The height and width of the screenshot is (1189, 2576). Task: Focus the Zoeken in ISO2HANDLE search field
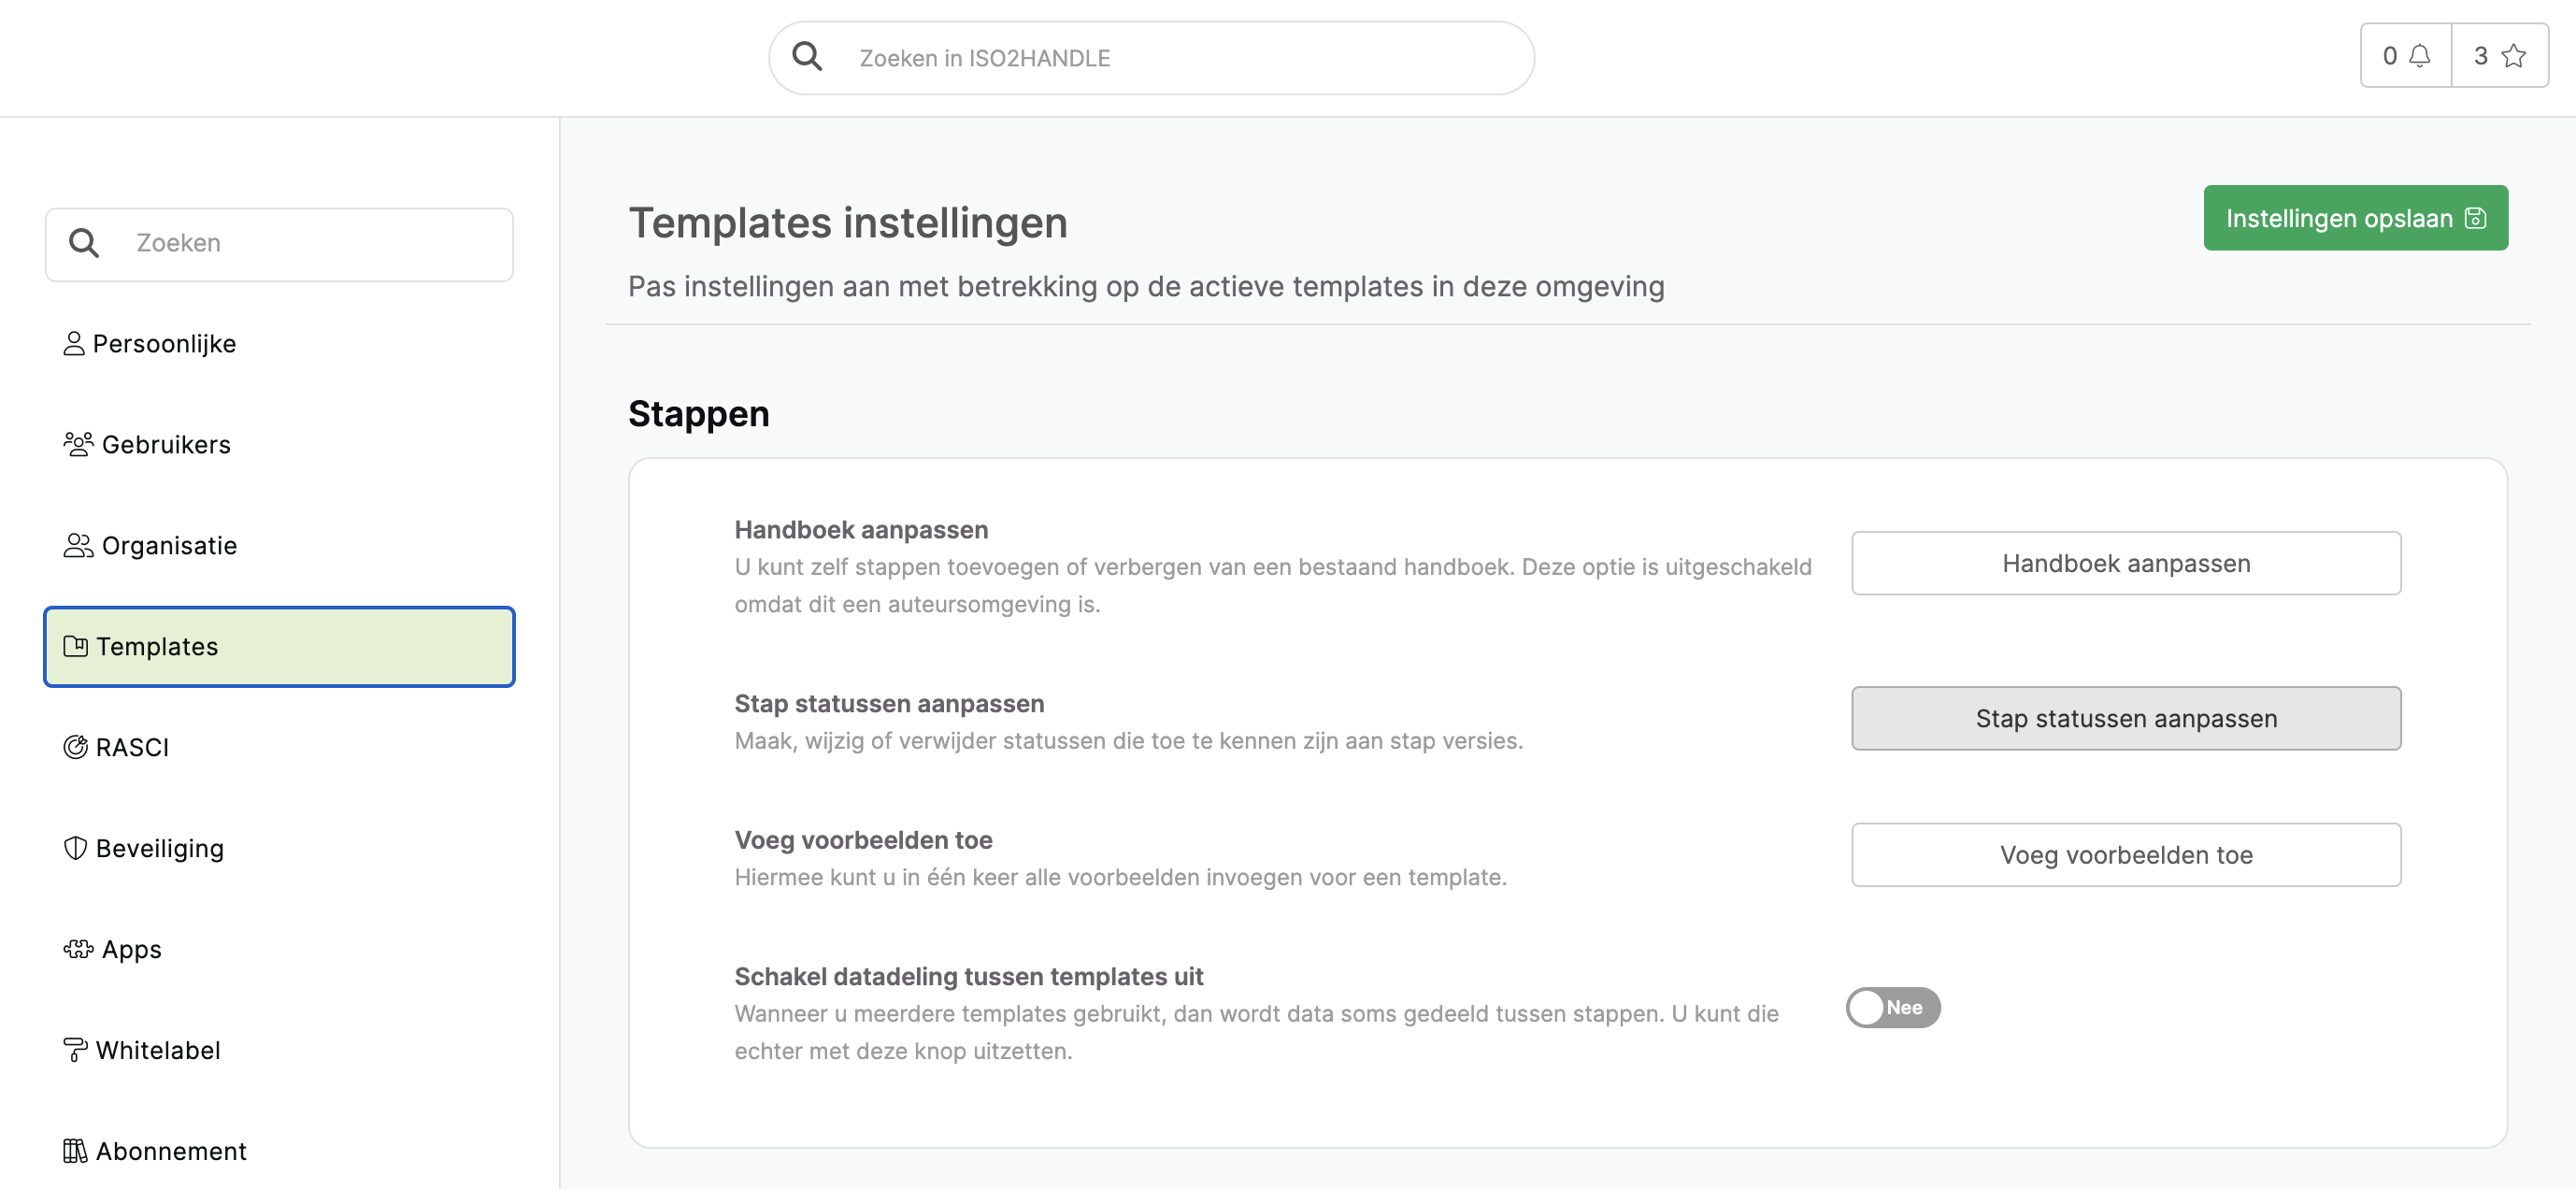tap(1151, 58)
